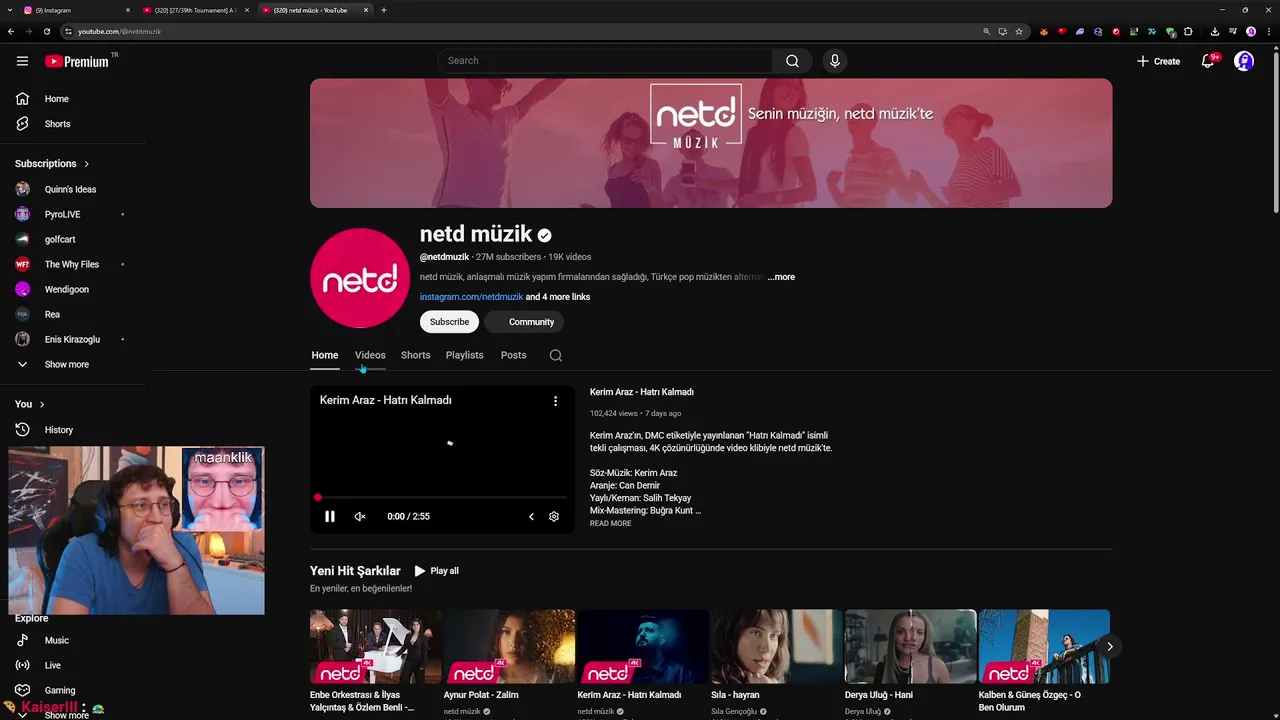Switch to the Videos tab

coord(370,355)
